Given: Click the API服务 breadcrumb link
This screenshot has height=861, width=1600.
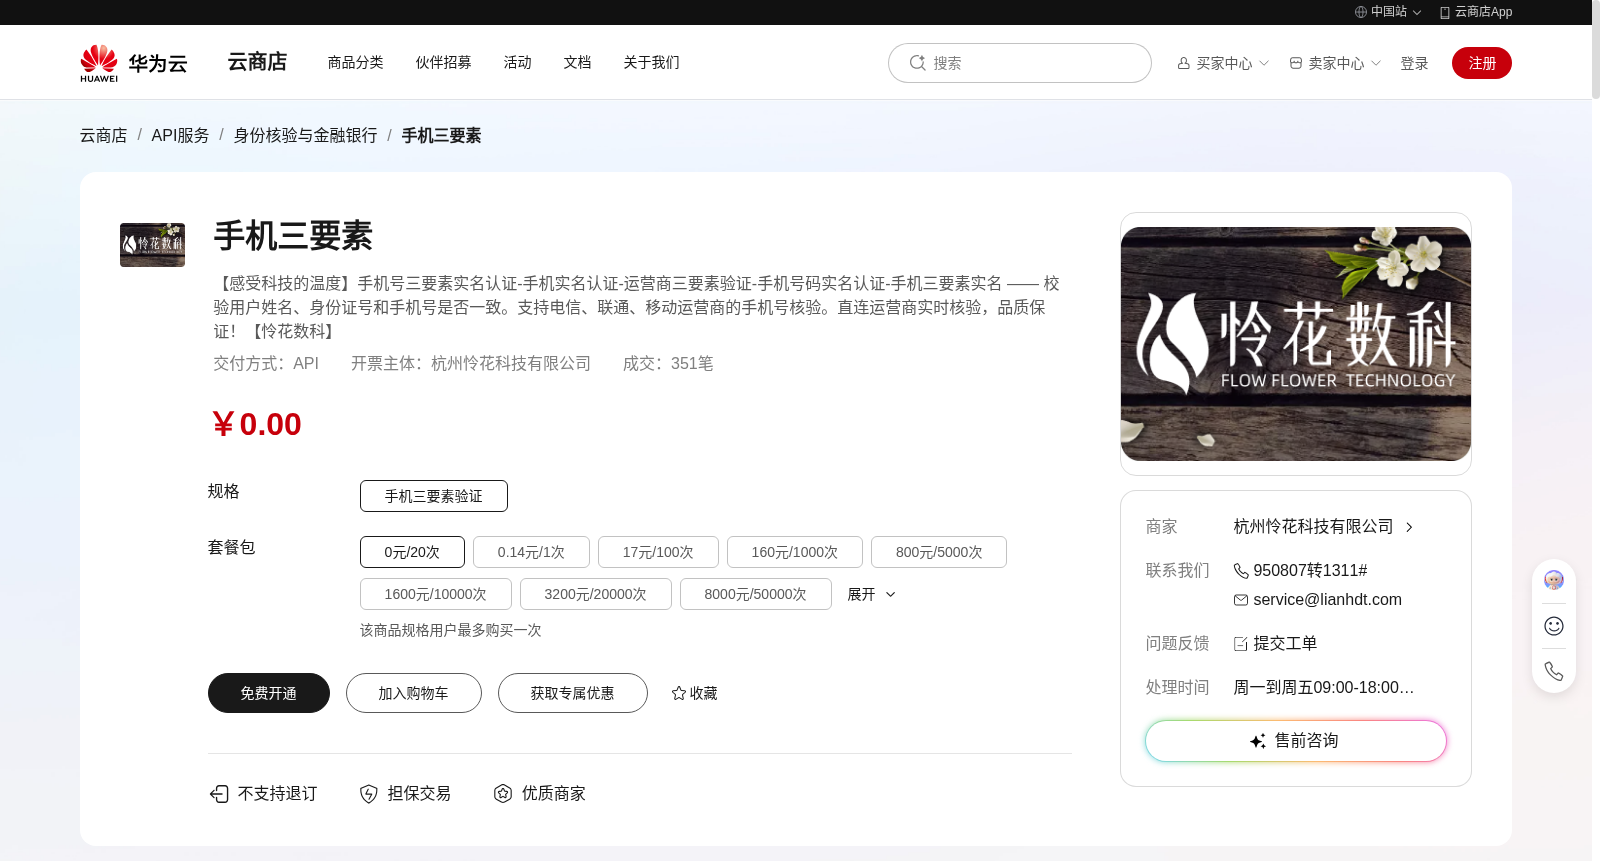Looking at the screenshot, I should pyautogui.click(x=180, y=135).
